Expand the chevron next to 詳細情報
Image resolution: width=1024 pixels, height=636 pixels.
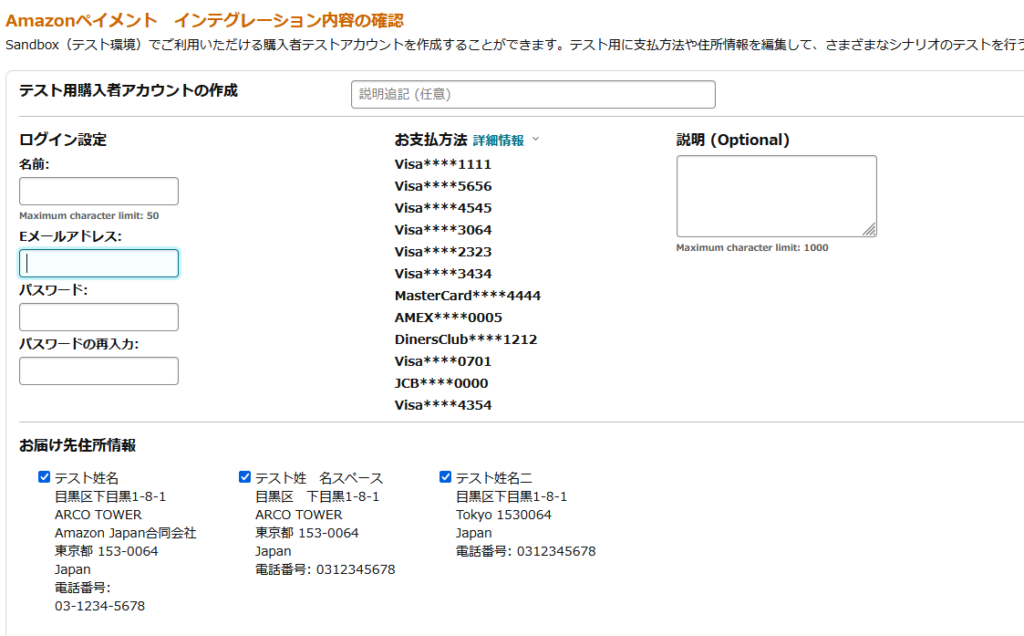click(x=535, y=140)
